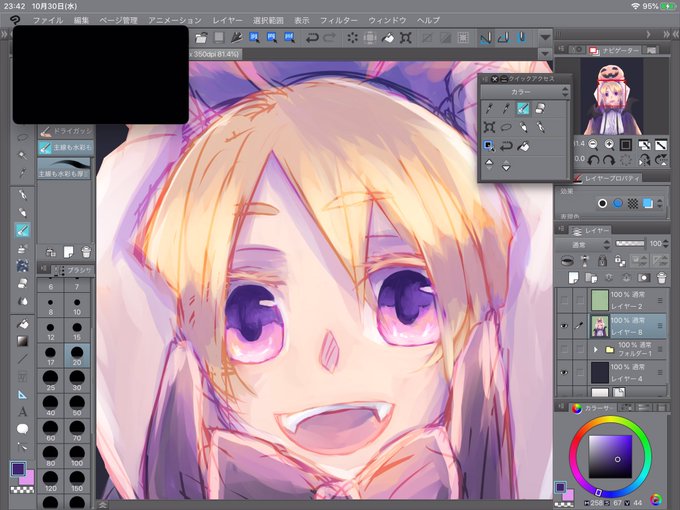The height and width of the screenshot is (510, 680).
Task: Select the Airbrush tool
Action: [23, 248]
